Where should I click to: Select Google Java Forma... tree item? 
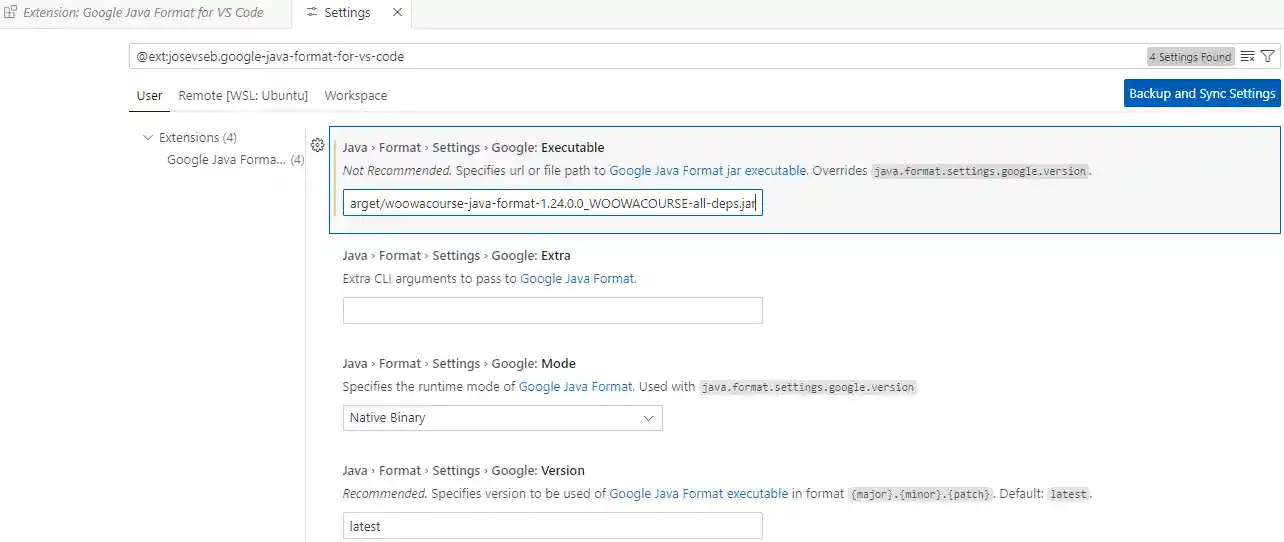235,159
